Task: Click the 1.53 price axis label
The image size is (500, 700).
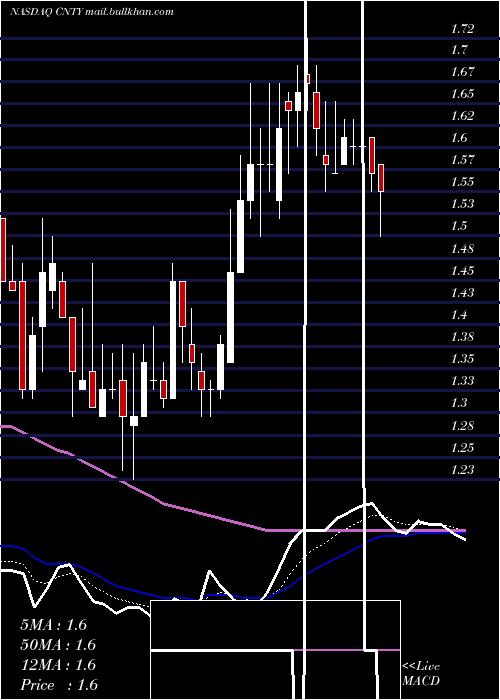Action: [x=462, y=204]
